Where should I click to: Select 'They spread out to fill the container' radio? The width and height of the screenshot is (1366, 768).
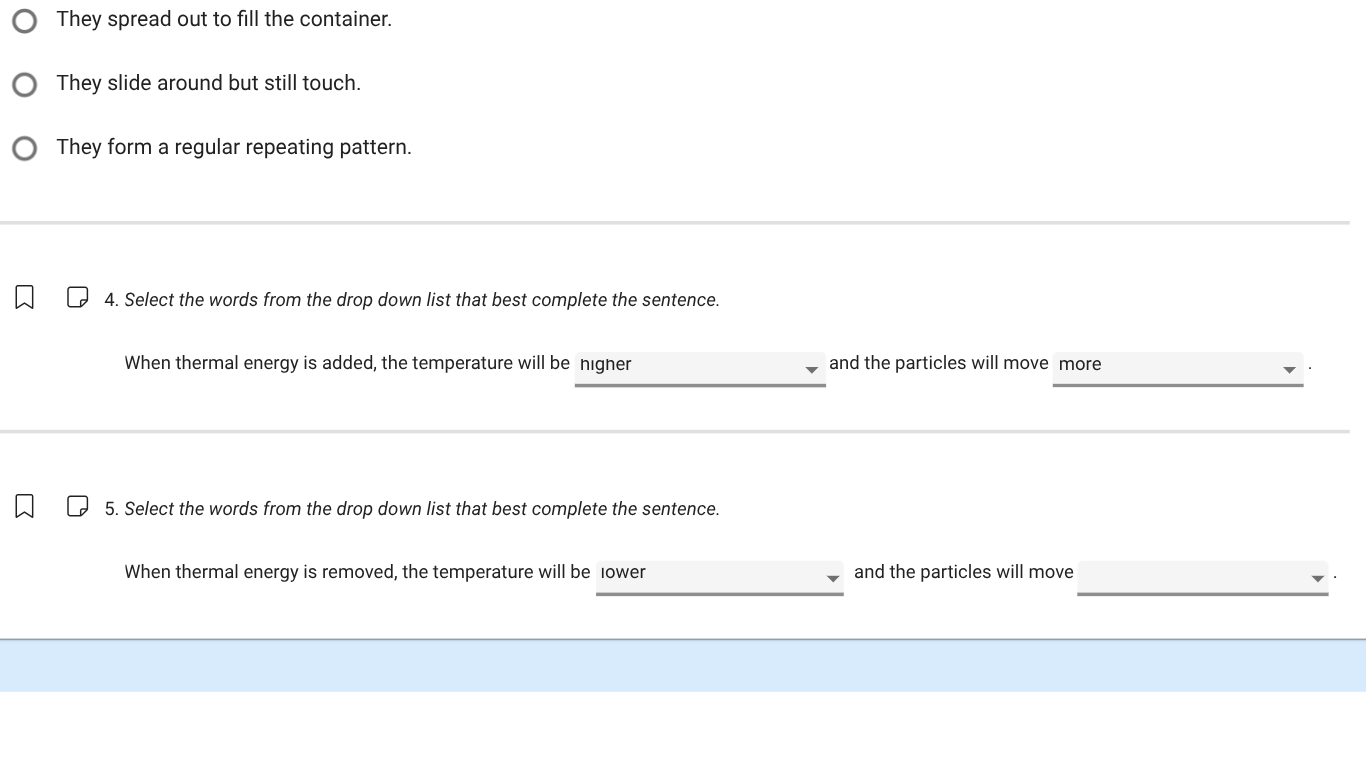(25, 21)
